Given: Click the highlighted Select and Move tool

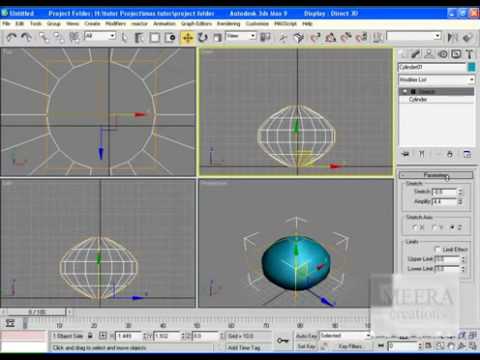Looking at the screenshot, I should [188, 38].
